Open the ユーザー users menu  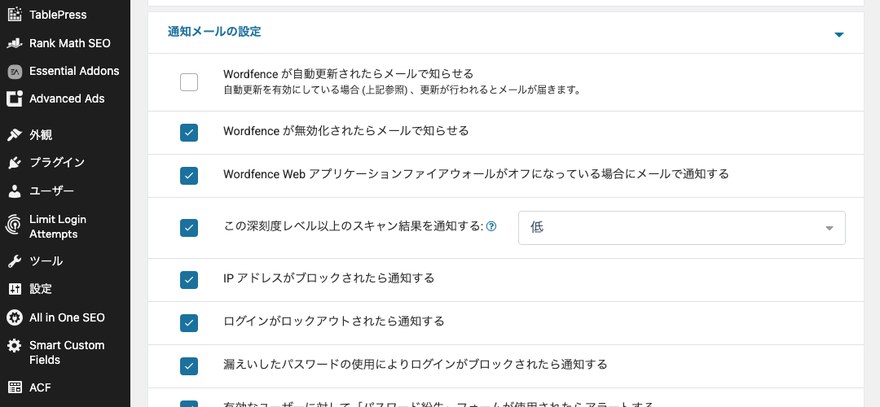[51, 191]
